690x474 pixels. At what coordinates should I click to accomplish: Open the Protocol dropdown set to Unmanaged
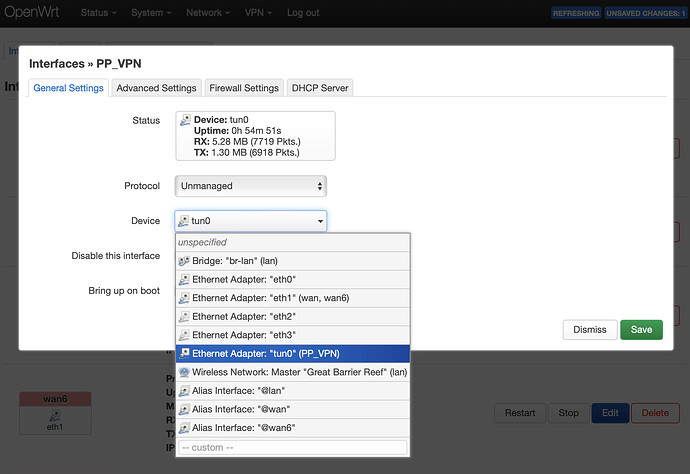pyautogui.click(x=250, y=186)
